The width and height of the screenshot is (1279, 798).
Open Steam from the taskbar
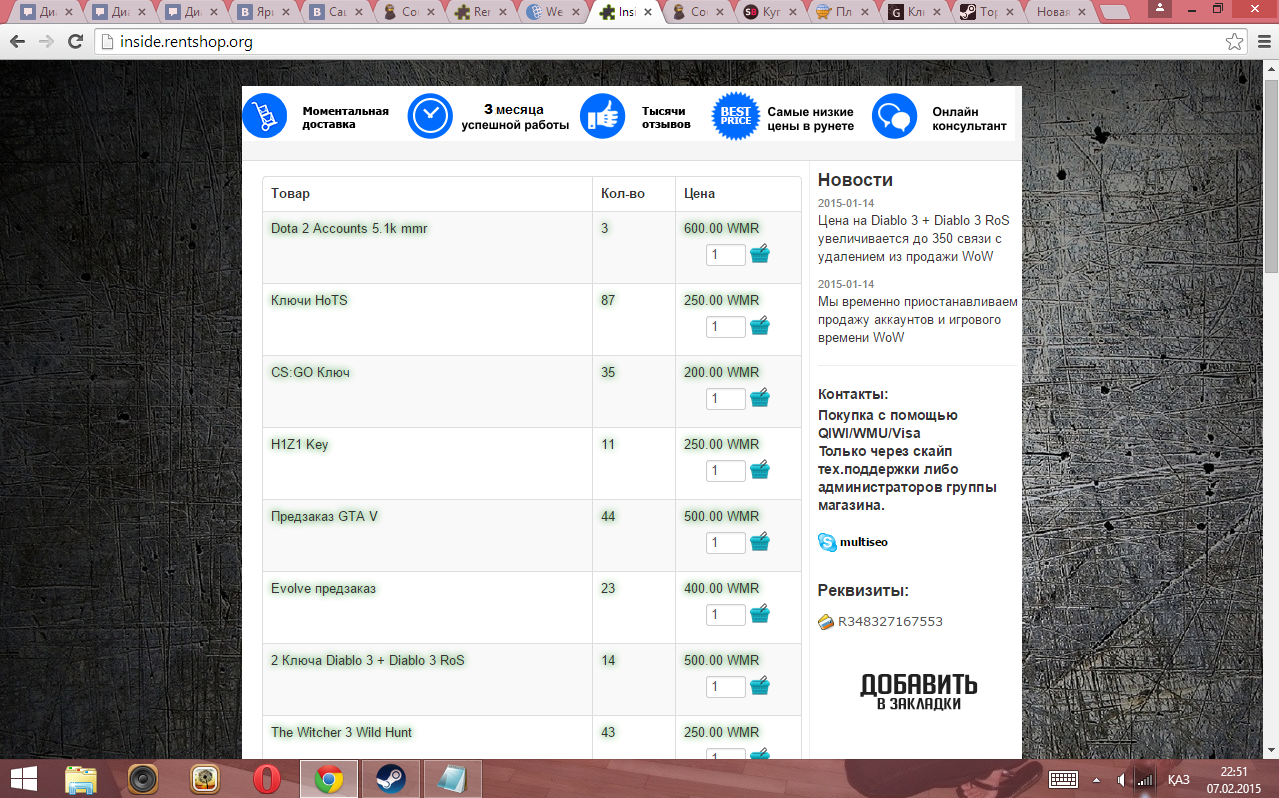click(390, 779)
